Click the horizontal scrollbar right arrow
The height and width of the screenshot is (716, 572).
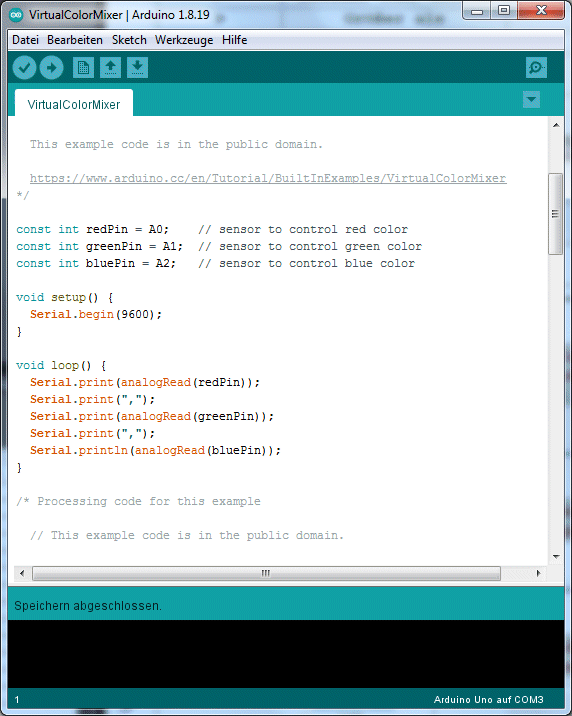[539, 573]
